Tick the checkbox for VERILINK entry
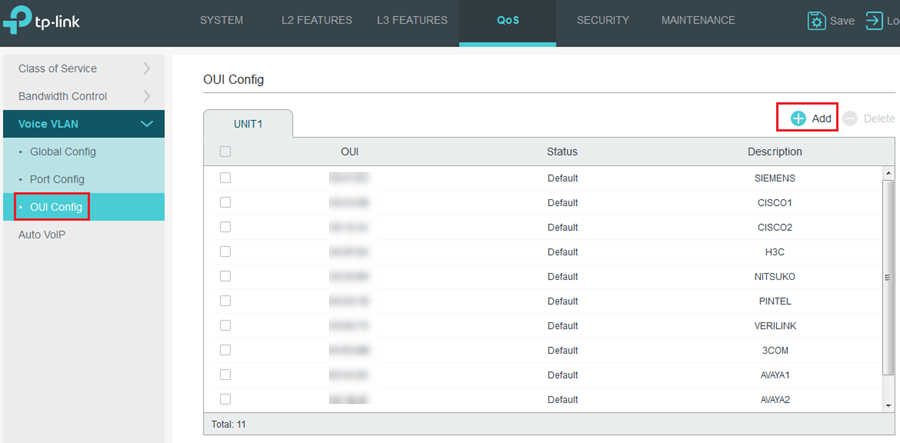This screenshot has width=900, height=443. coord(225,326)
